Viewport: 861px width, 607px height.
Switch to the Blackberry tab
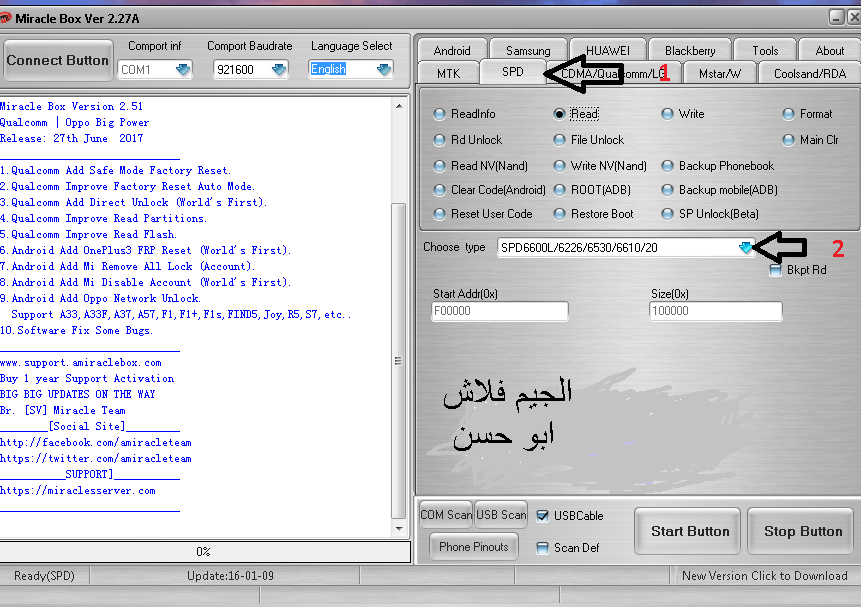(690, 51)
